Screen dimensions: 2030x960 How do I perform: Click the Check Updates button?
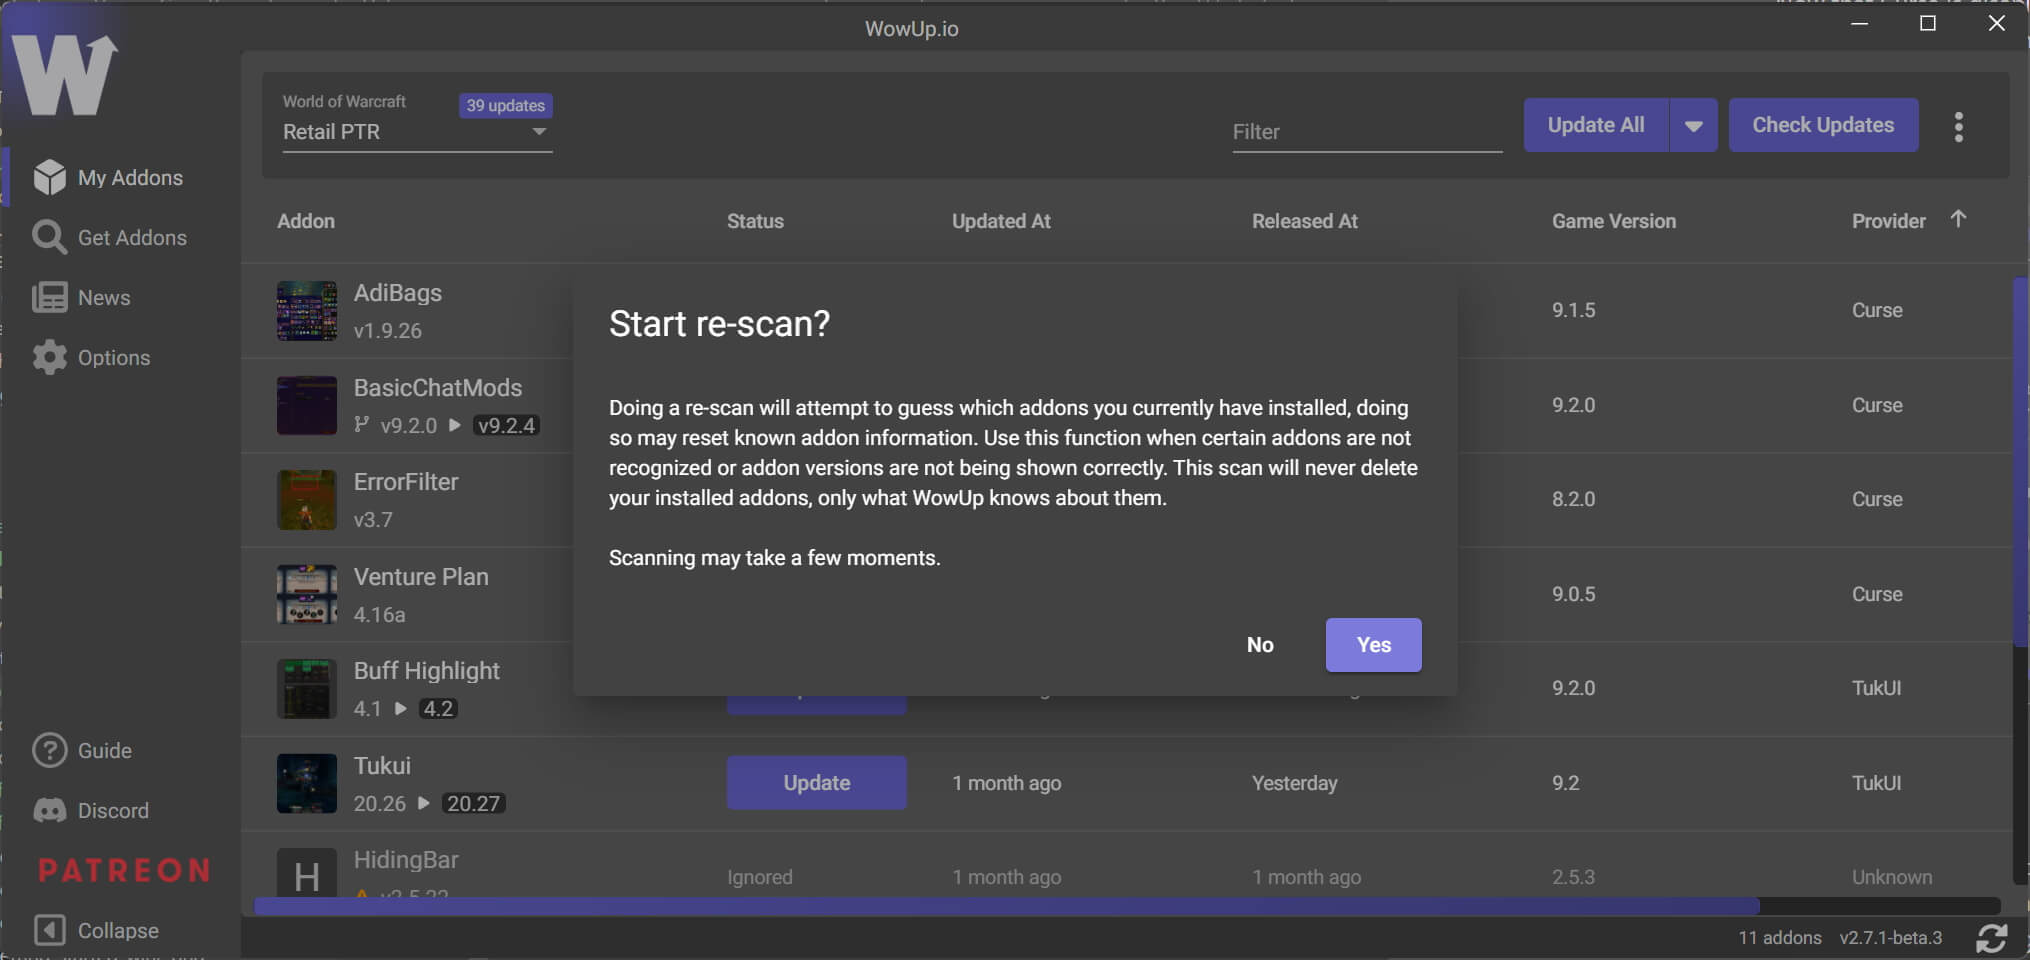coord(1823,125)
